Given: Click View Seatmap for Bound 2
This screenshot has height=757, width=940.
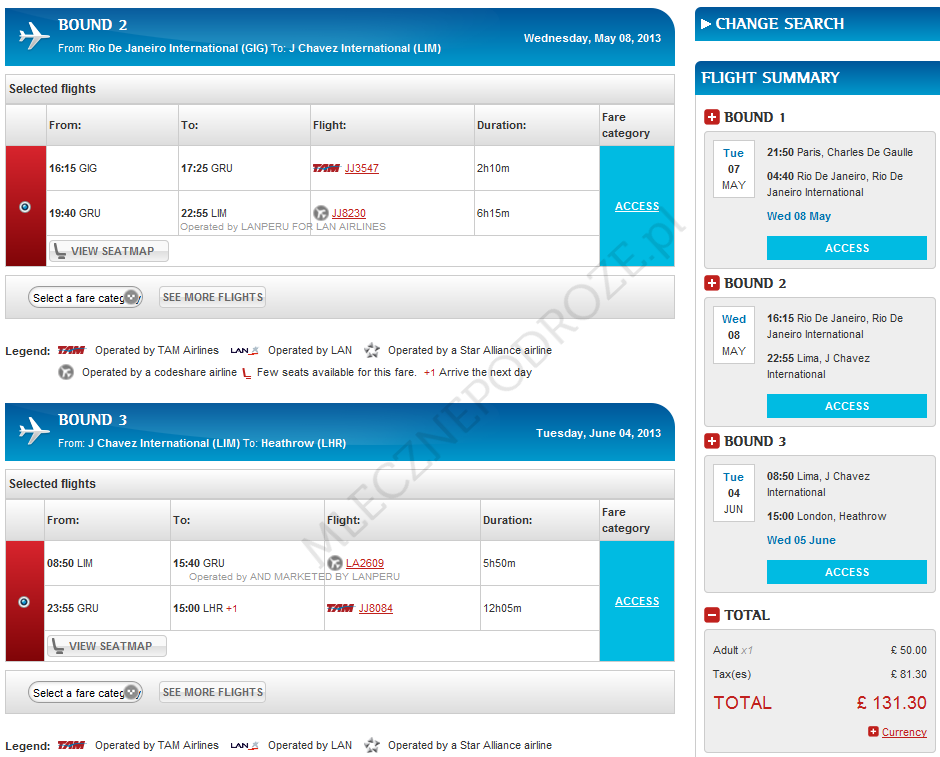Looking at the screenshot, I should pyautogui.click(x=109, y=251).
